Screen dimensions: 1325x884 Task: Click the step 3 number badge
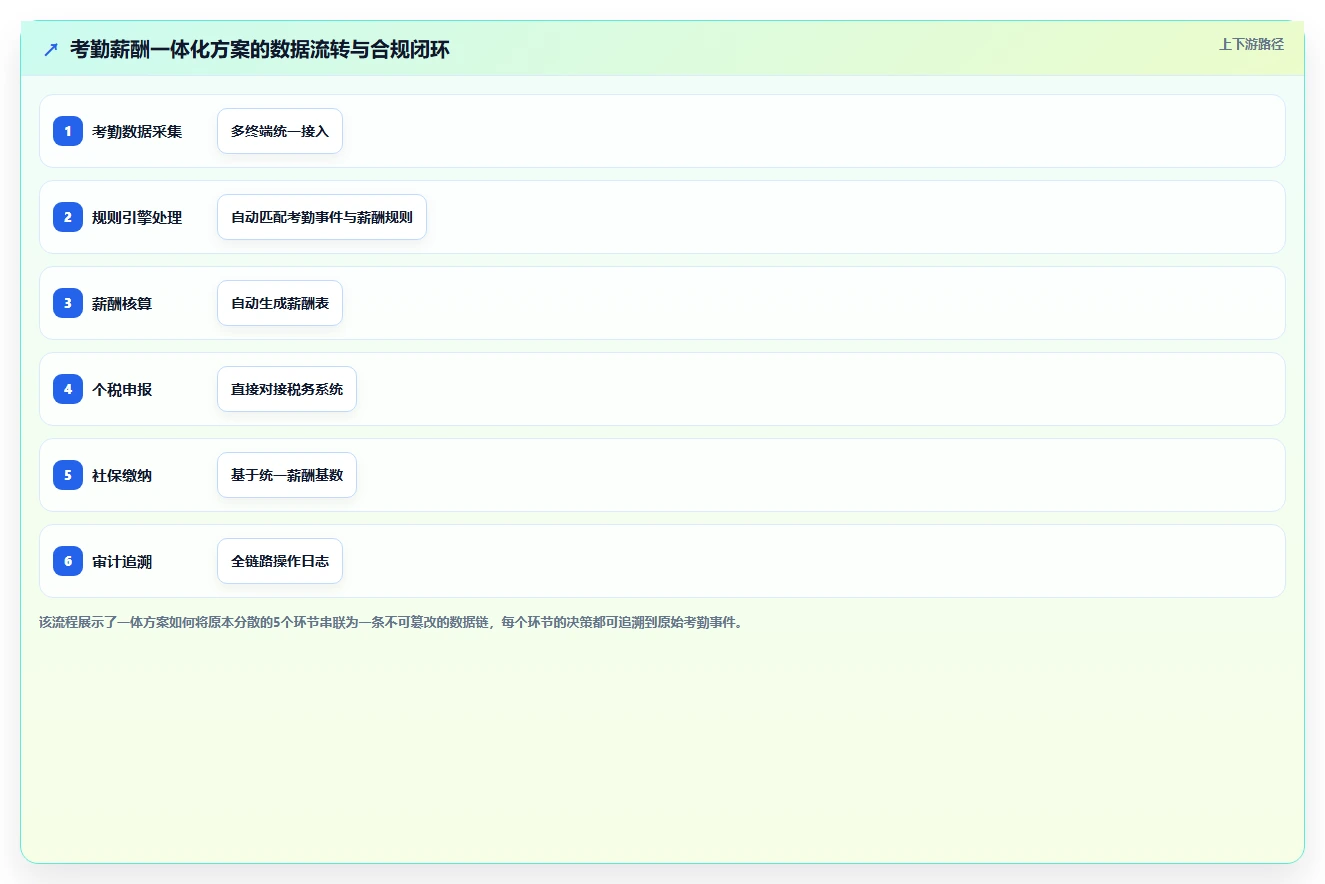point(68,303)
